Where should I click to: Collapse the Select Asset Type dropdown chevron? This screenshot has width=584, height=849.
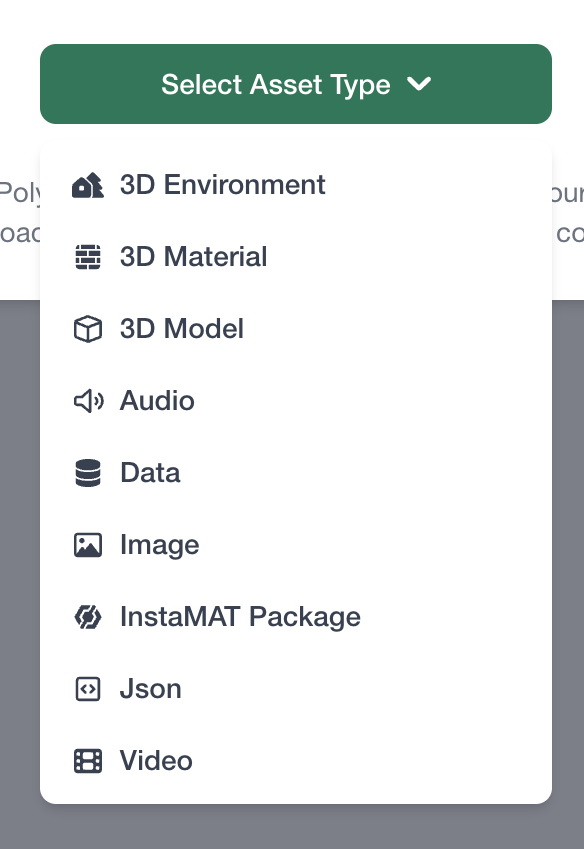(x=420, y=84)
